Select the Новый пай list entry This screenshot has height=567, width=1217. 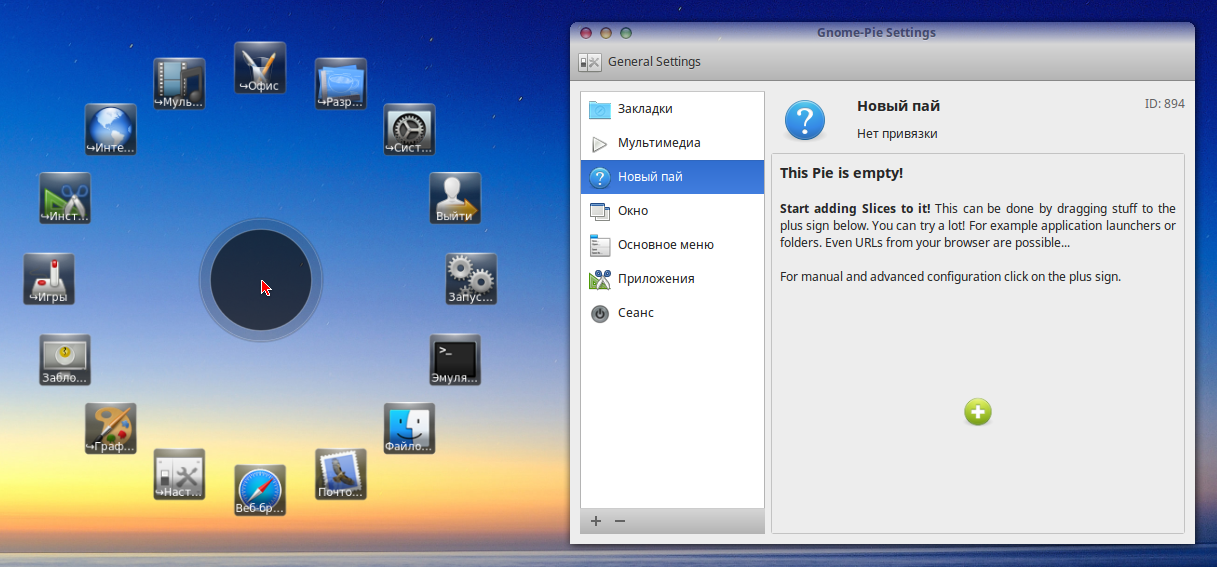pyautogui.click(x=672, y=177)
